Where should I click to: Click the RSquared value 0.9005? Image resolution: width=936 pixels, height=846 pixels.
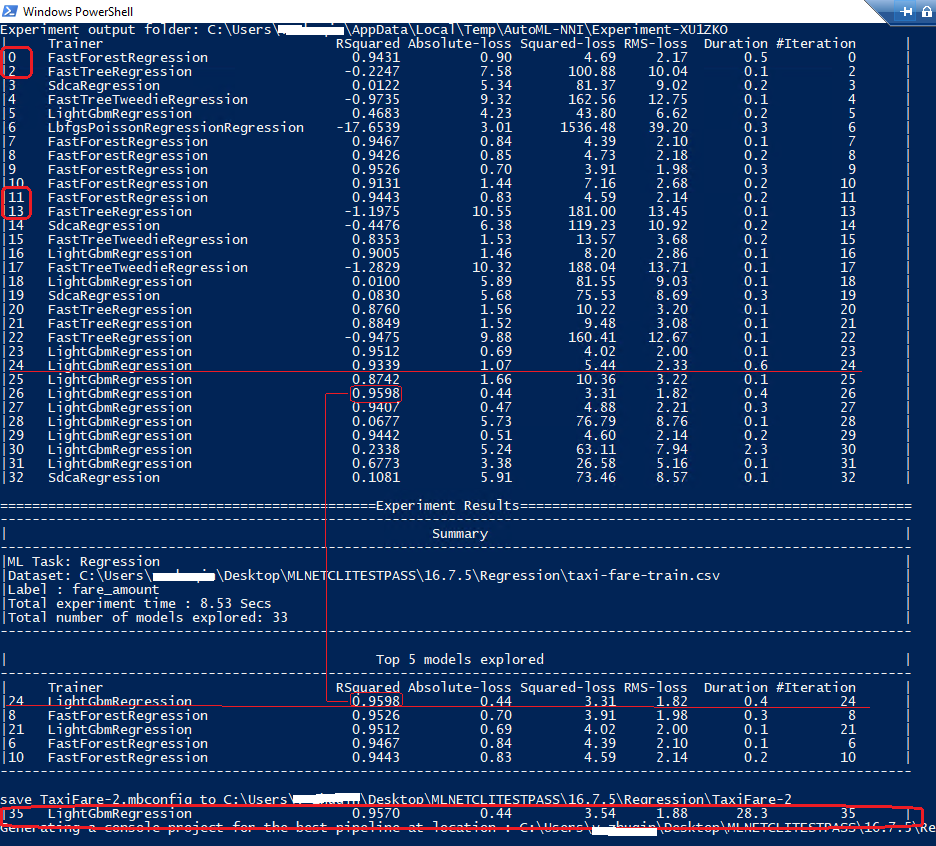375,254
